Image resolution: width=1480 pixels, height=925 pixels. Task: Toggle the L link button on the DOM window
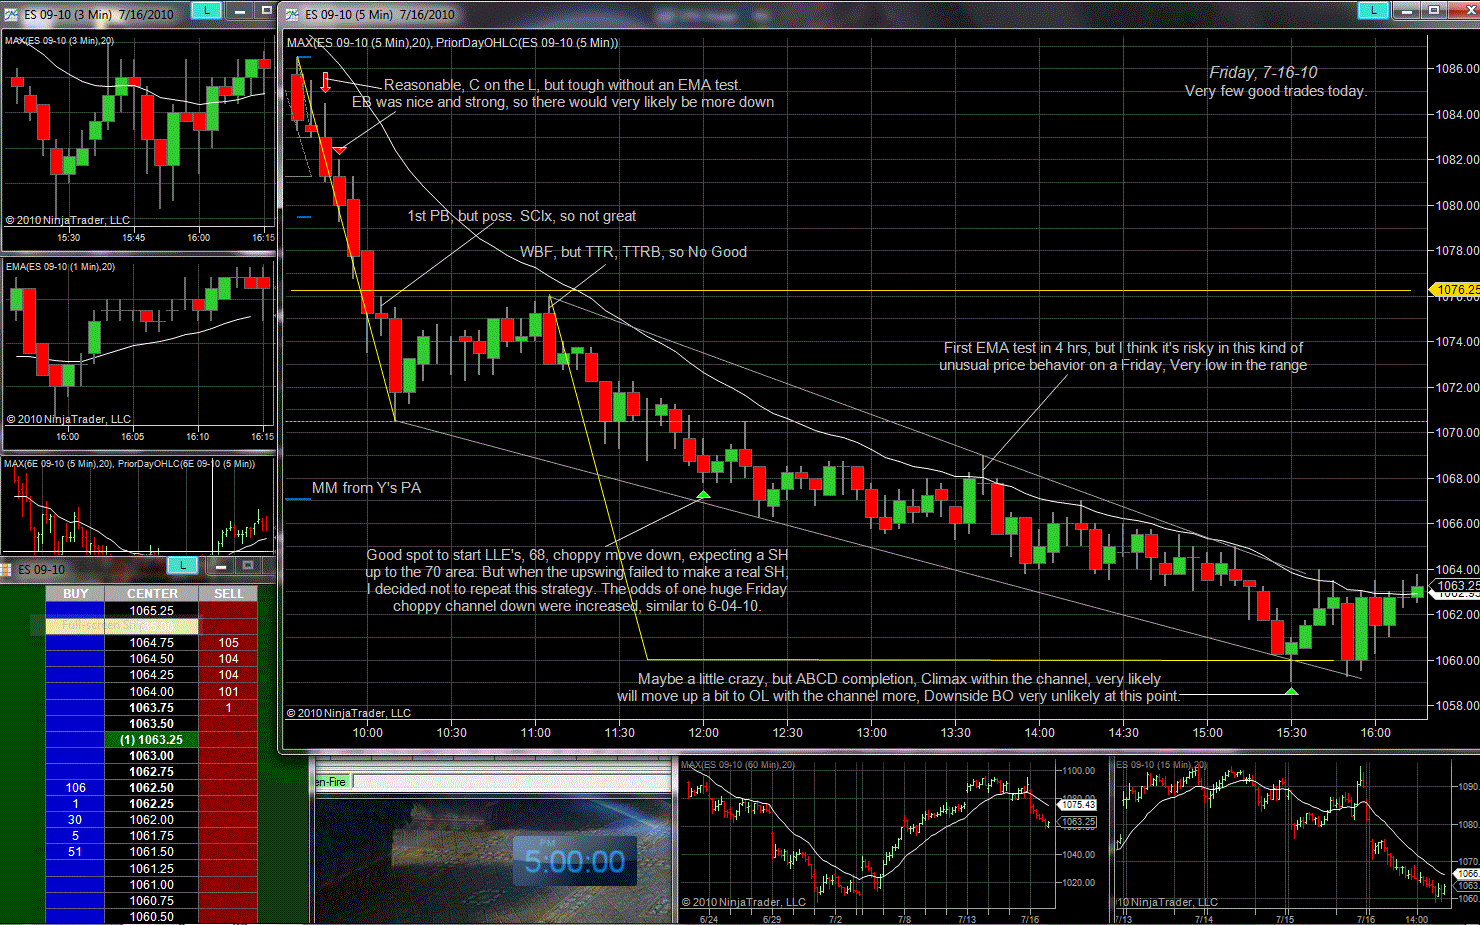click(x=182, y=566)
